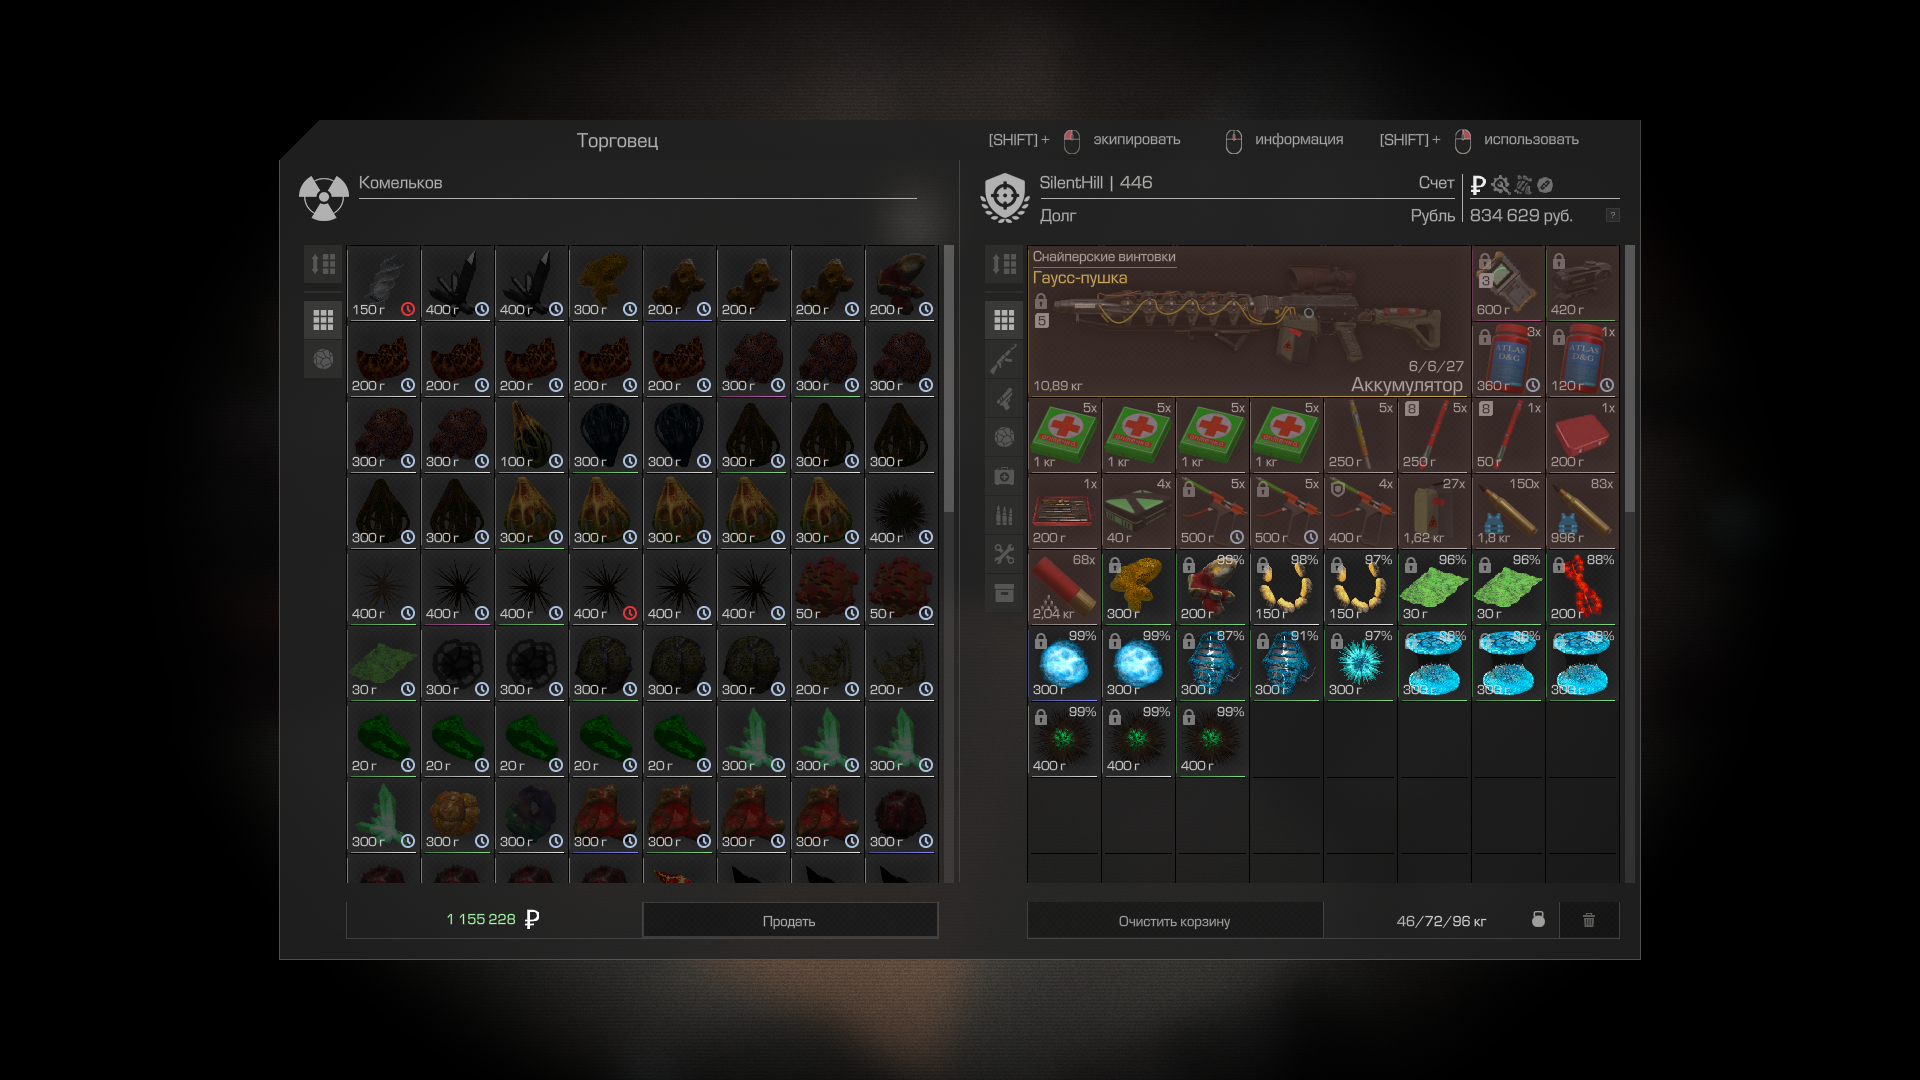This screenshot has width=1920, height=1080.
Task: Click the trader radiation emblem
Action: click(324, 197)
